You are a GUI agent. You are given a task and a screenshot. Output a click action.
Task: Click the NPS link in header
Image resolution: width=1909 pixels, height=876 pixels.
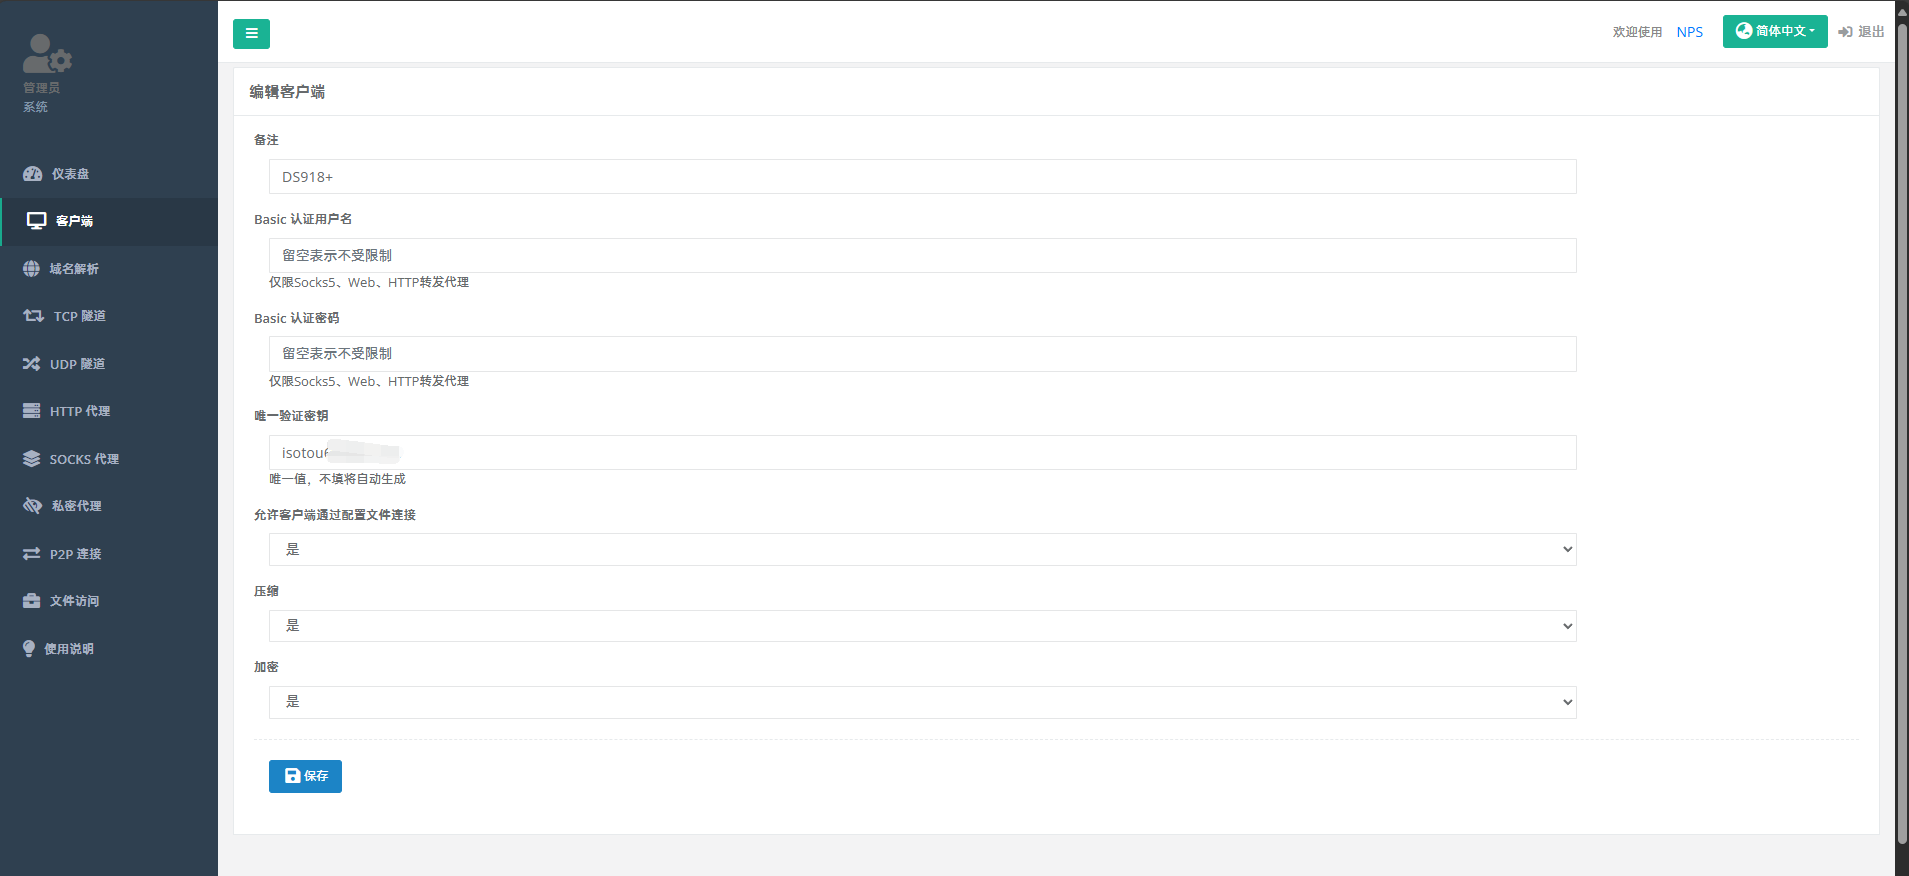(1689, 32)
